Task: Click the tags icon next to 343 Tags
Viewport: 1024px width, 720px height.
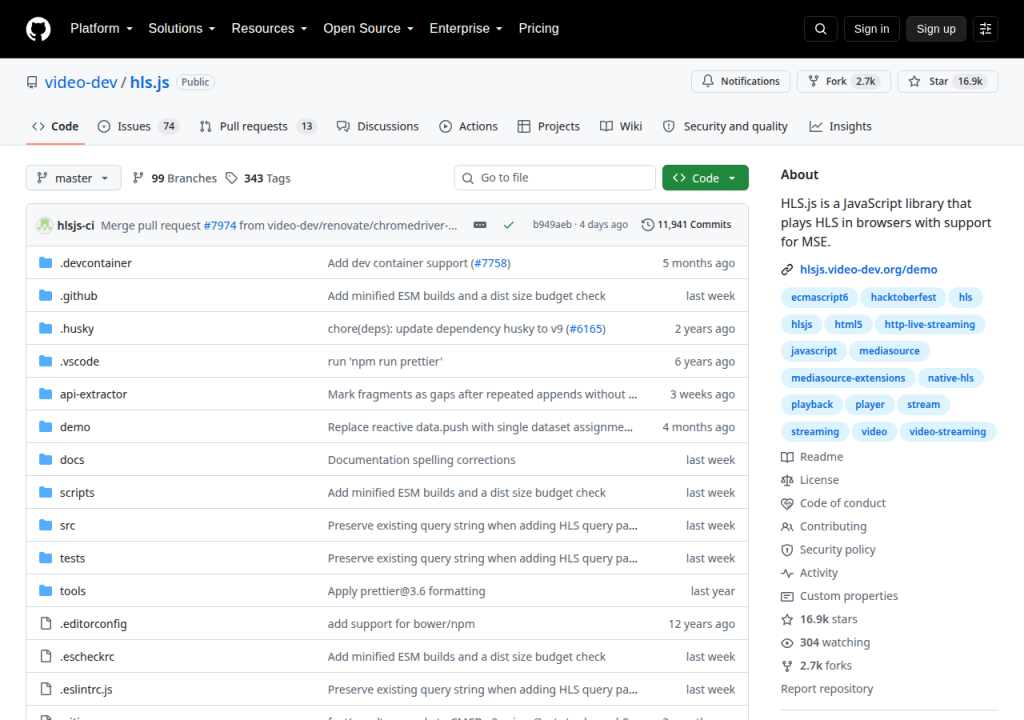Action: tap(231, 178)
